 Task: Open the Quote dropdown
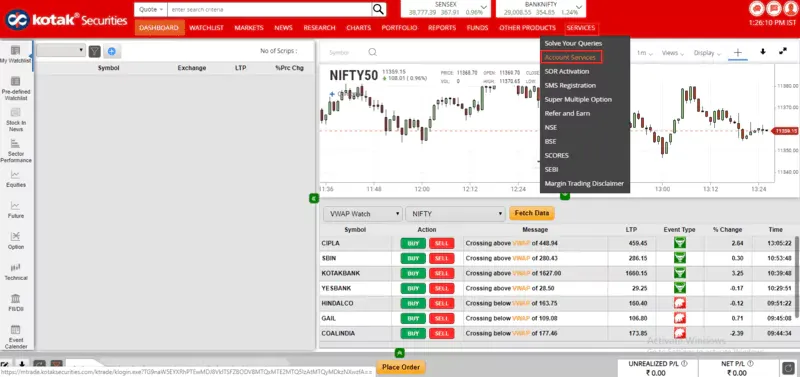[152, 9]
